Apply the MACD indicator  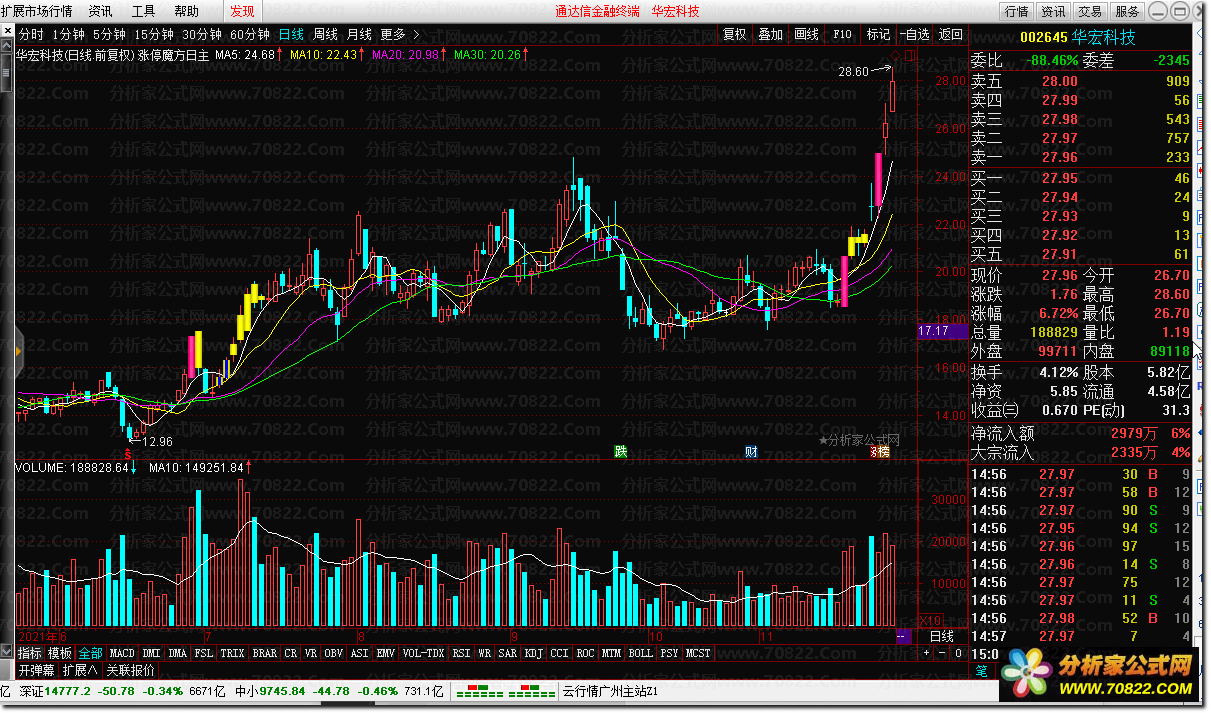click(x=122, y=653)
